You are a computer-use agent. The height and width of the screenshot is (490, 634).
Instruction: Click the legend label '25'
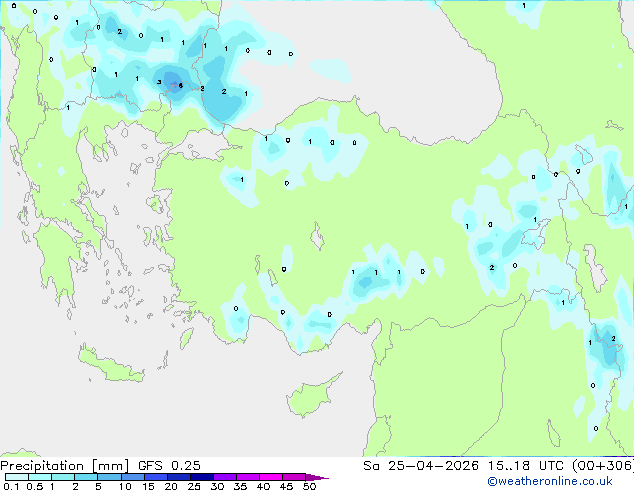pos(194,486)
